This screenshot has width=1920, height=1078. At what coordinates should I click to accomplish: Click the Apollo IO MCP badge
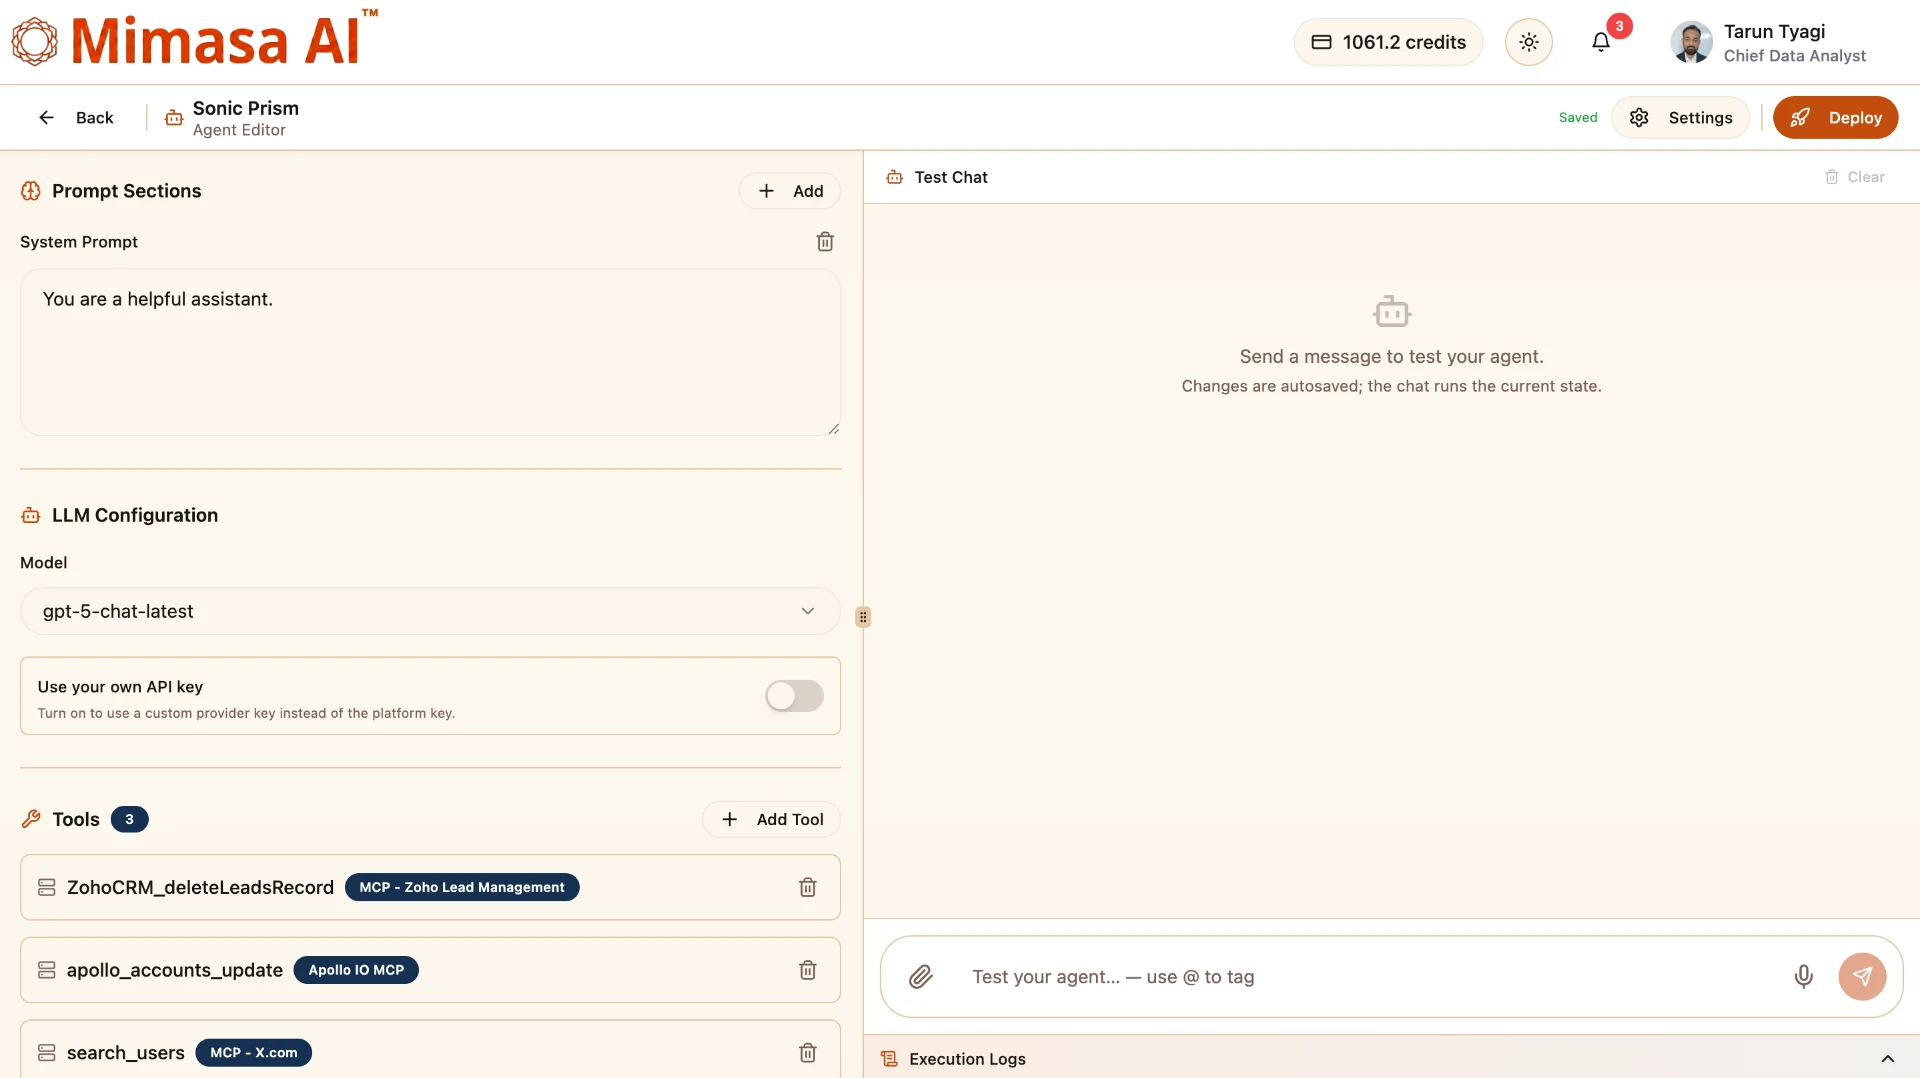point(356,970)
